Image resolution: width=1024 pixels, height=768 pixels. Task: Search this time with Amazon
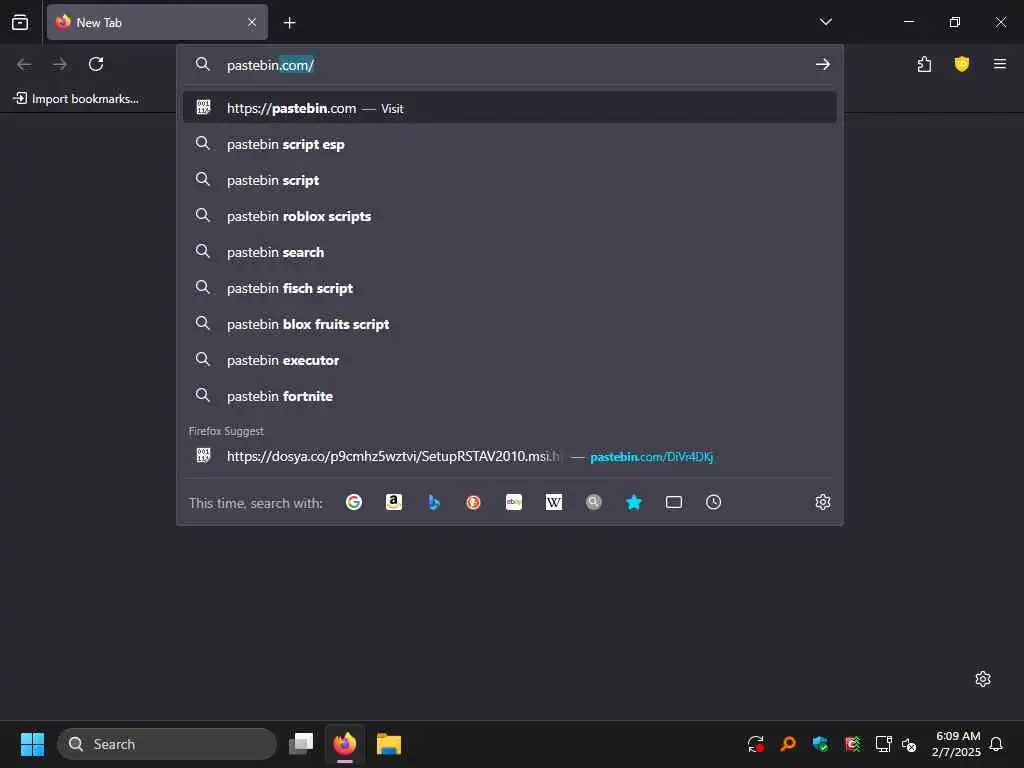[393, 502]
